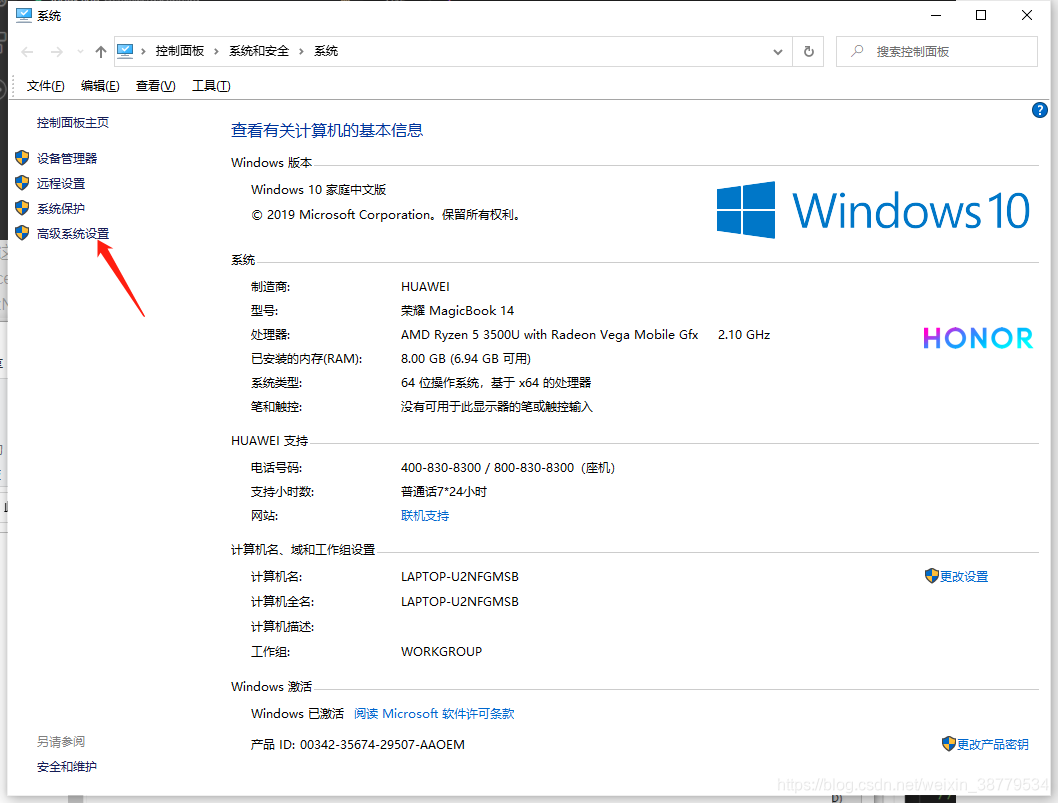Click the HONOR brand logo
The height and width of the screenshot is (803, 1058).
[x=978, y=338]
